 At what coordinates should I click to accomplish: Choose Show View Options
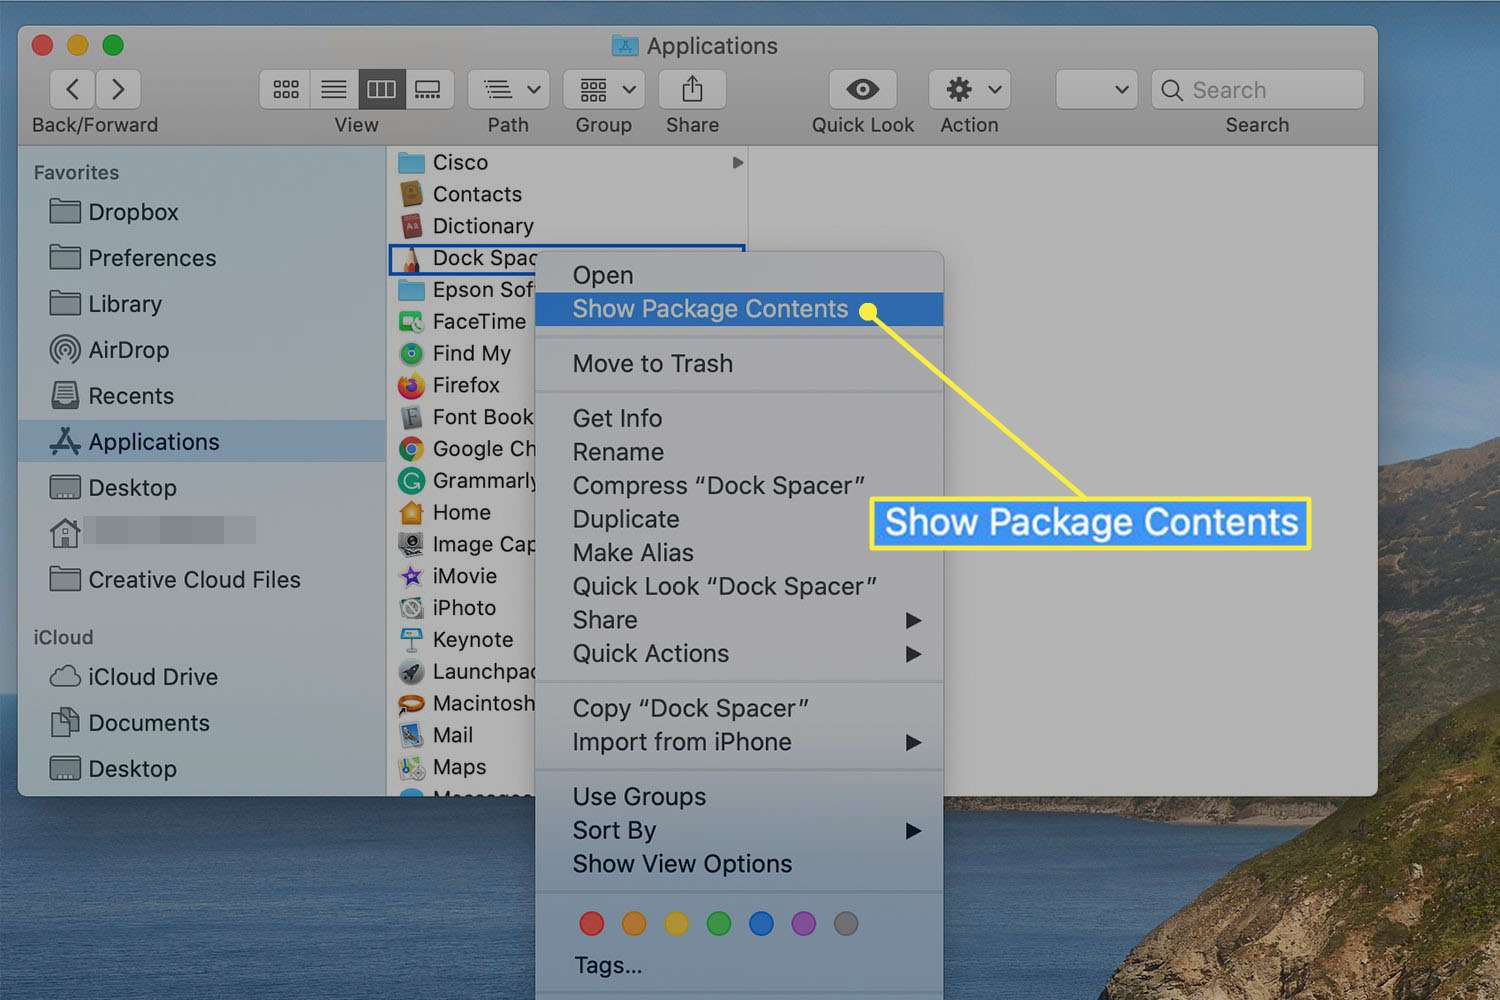pyautogui.click(x=739, y=864)
